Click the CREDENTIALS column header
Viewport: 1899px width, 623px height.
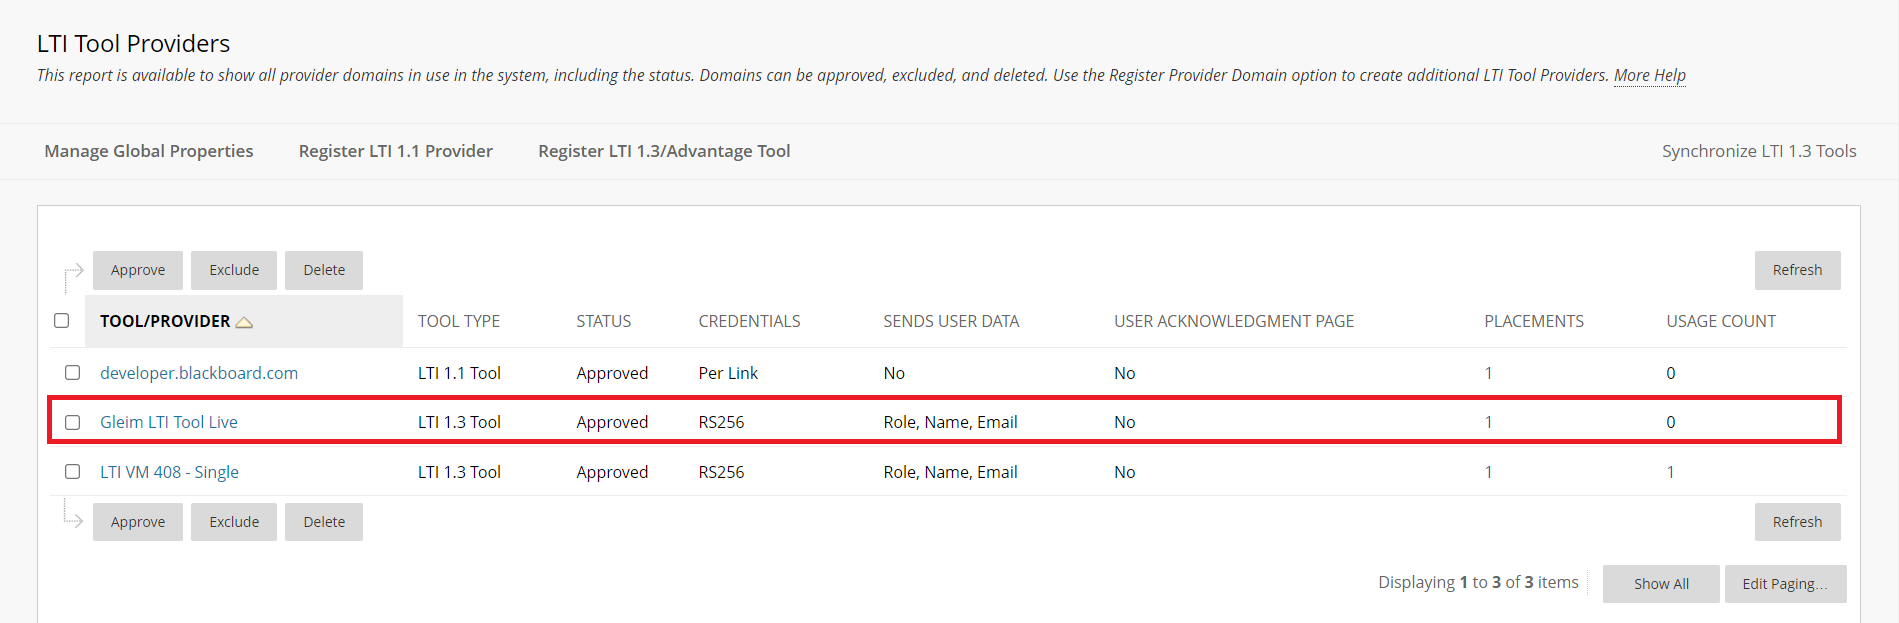[750, 321]
